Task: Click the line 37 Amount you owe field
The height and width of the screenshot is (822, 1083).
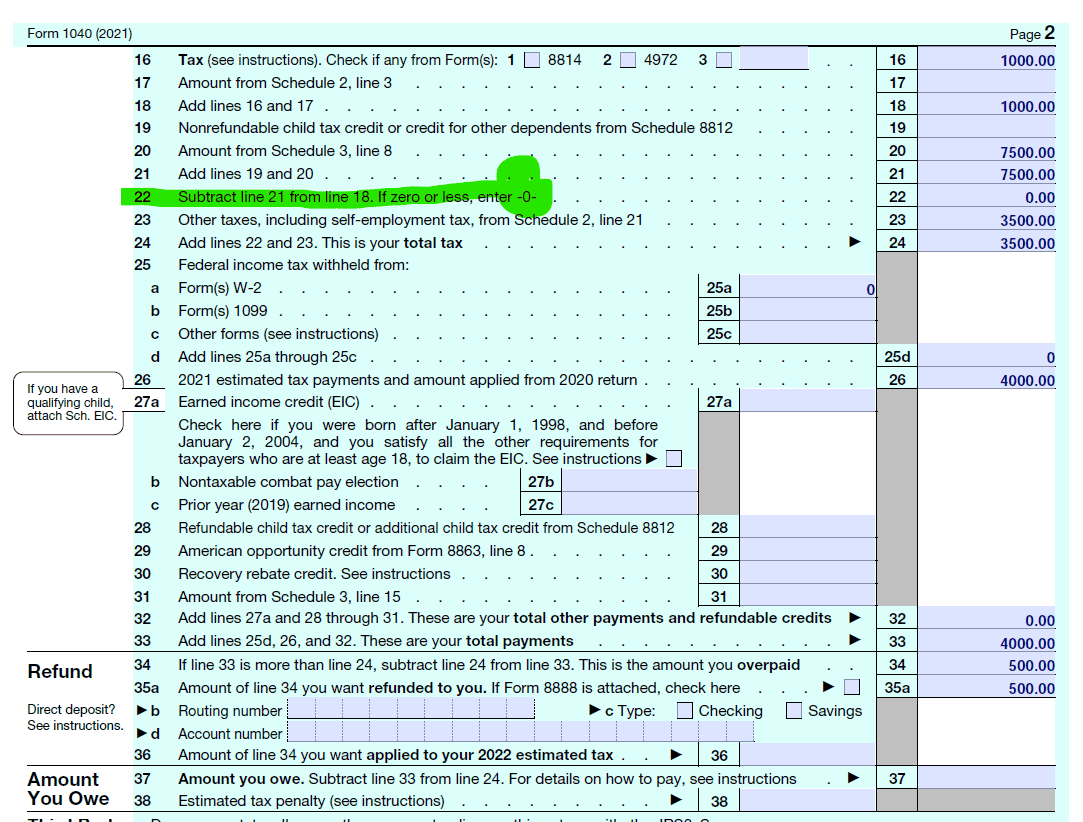Action: (986, 778)
